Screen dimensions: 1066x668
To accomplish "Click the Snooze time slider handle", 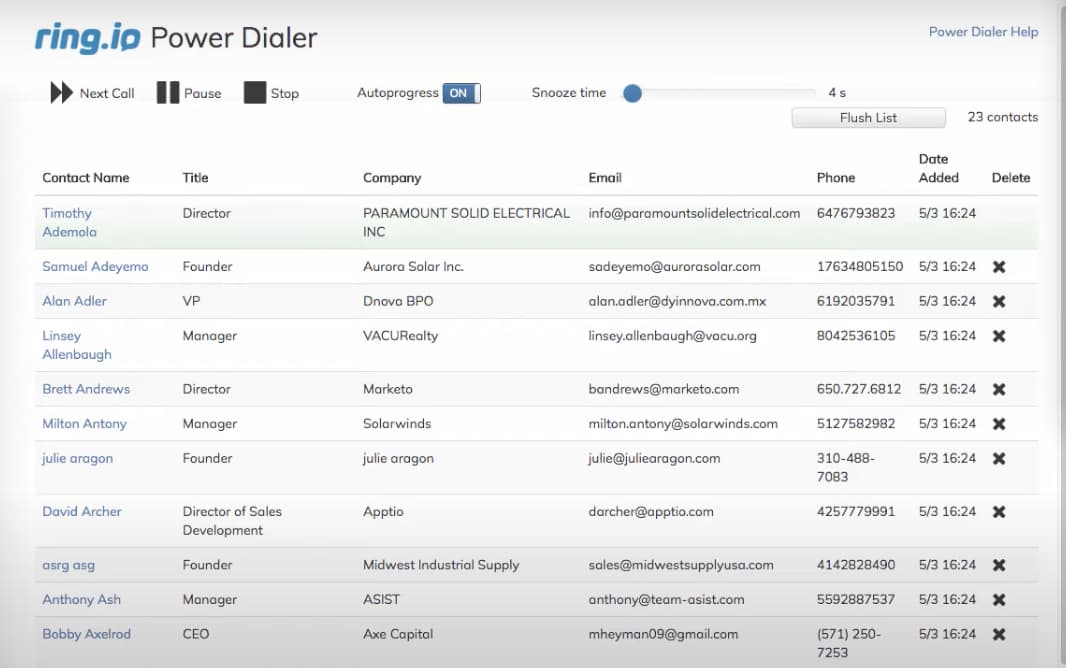I will pyautogui.click(x=632, y=93).
